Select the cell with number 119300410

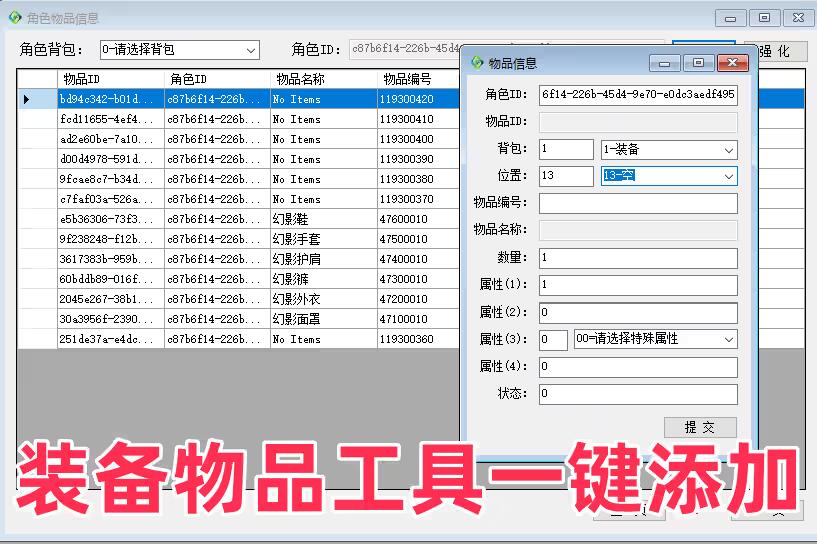click(x=418, y=119)
